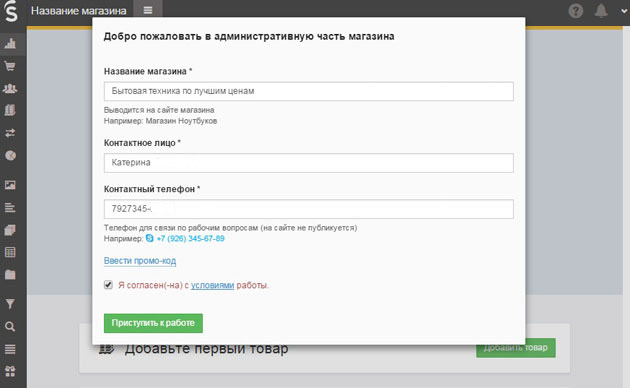630x388 pixels.
Task: Open the help question mark icon
Action: pos(575,11)
